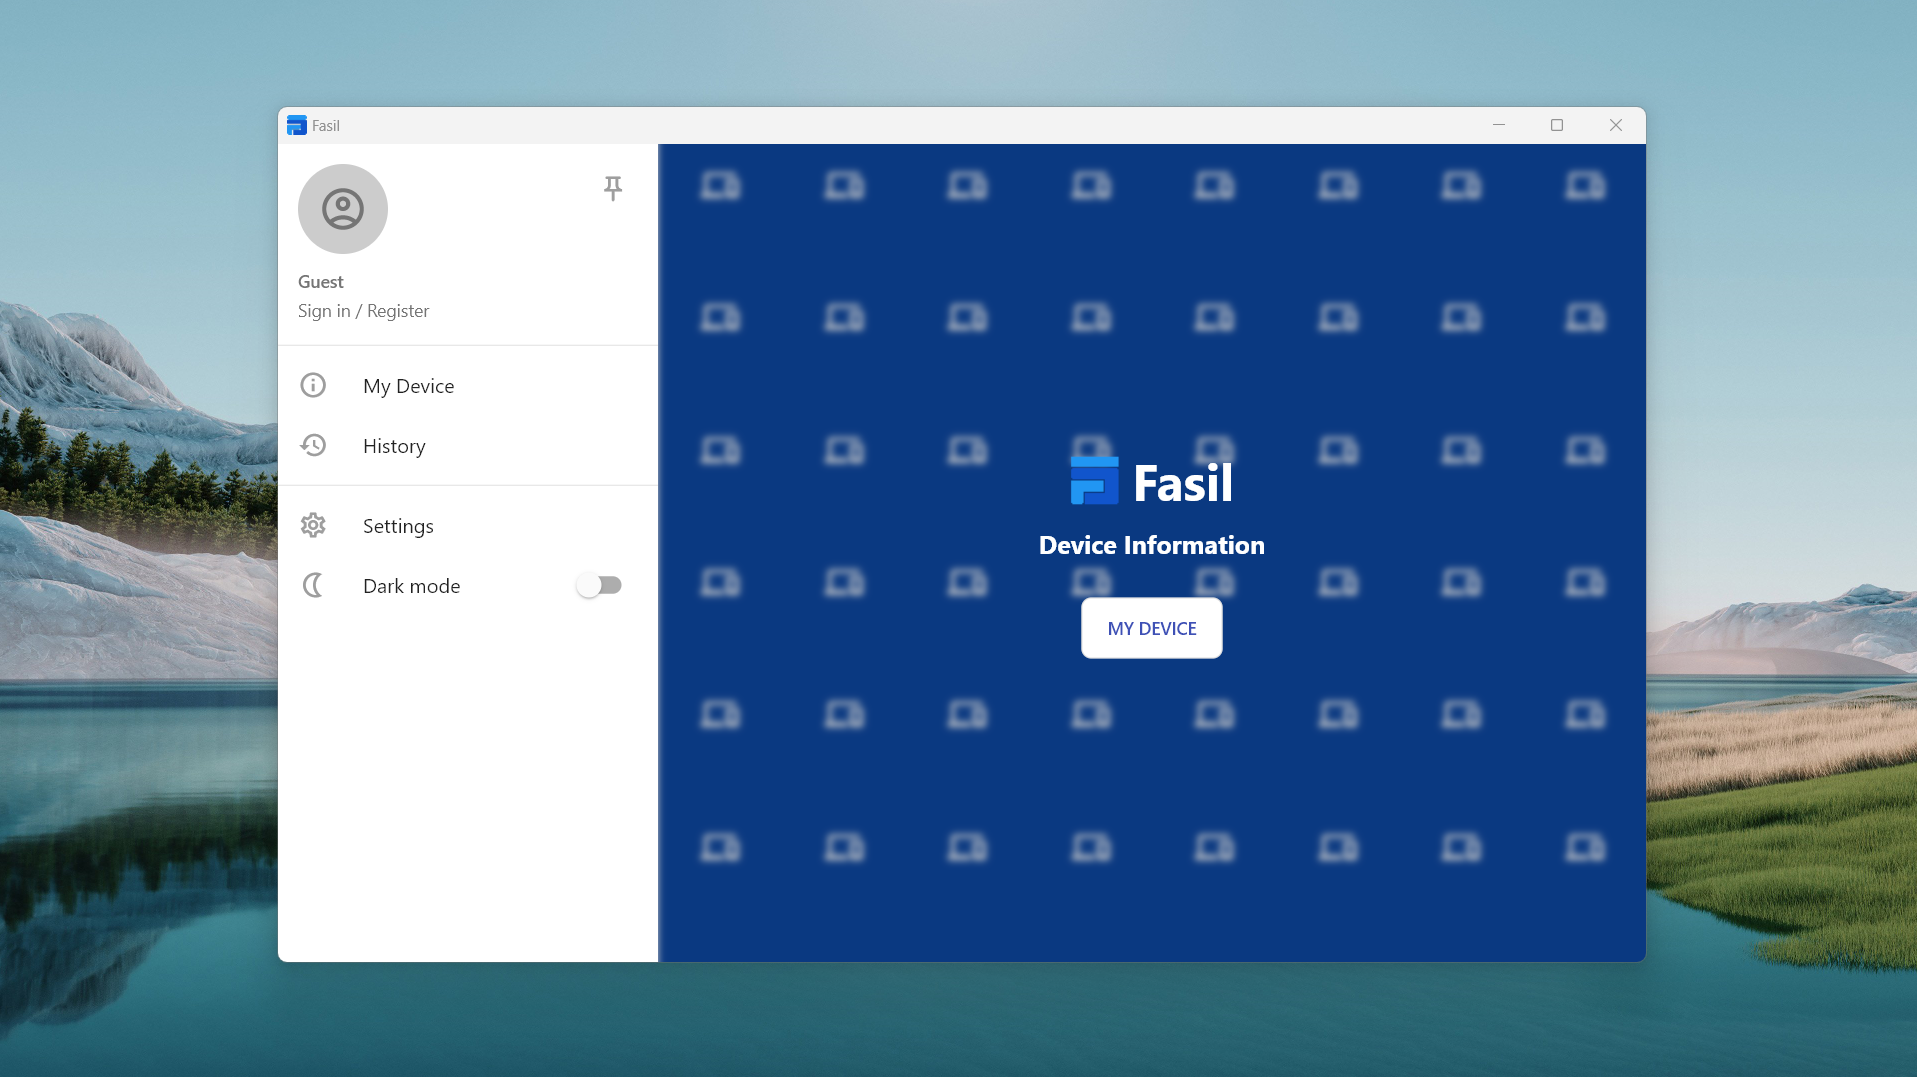Select the My Device menu entry
Image resolution: width=1917 pixels, height=1077 pixels.
[408, 385]
